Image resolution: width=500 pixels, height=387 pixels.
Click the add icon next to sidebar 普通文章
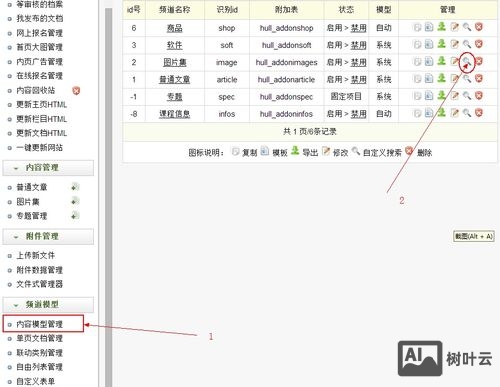point(75,187)
